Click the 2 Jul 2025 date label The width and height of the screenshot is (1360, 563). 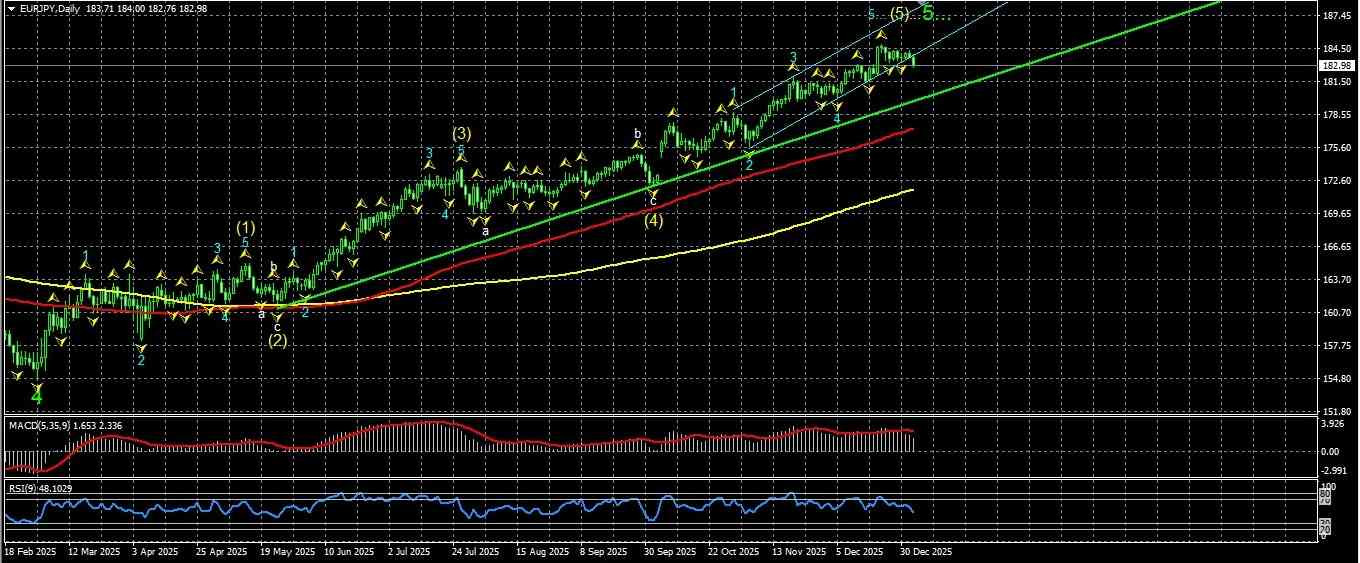(x=410, y=551)
